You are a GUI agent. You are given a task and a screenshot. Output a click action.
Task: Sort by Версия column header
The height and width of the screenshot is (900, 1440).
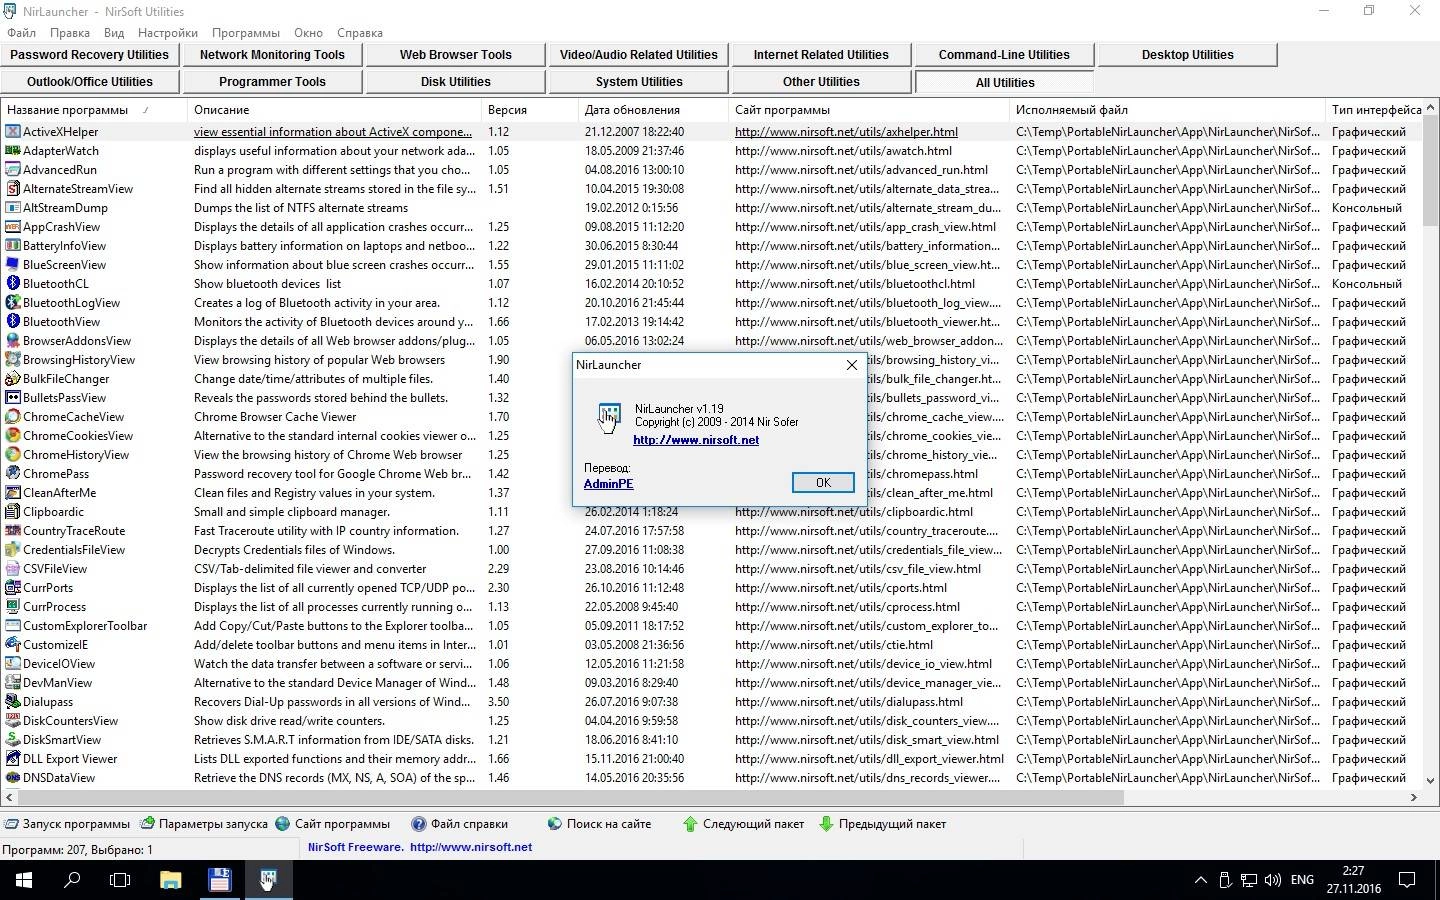pos(529,110)
